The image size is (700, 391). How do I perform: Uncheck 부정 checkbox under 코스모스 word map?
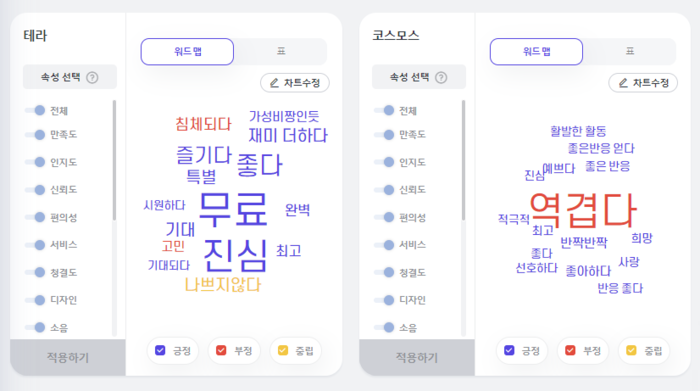(570, 350)
